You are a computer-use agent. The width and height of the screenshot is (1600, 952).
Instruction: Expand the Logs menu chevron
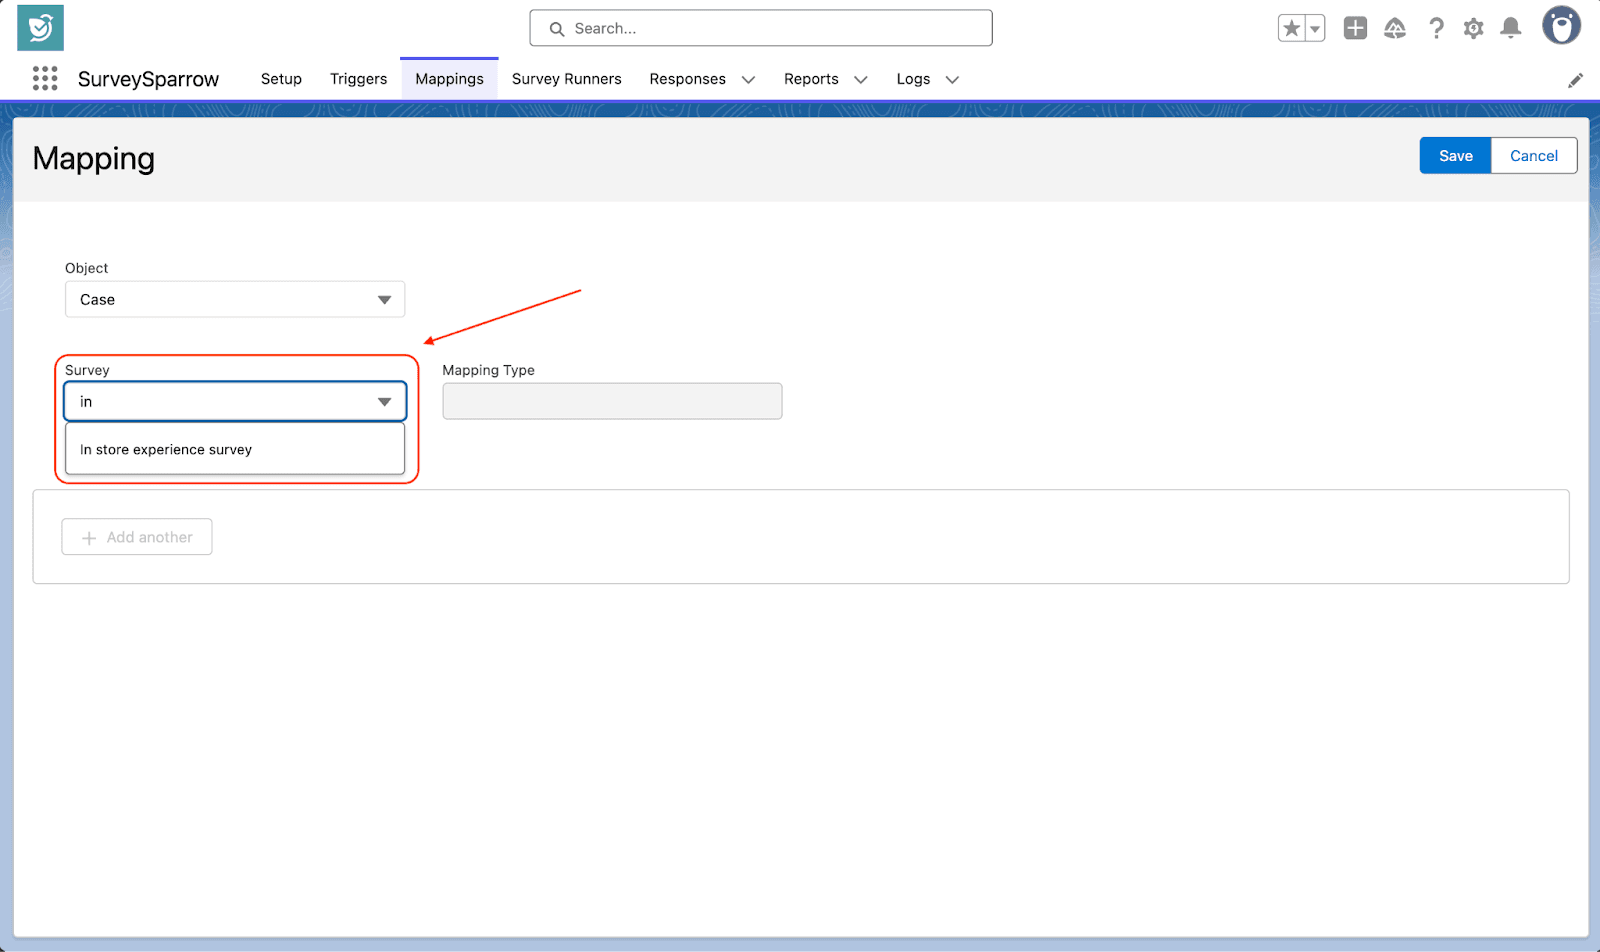coord(952,80)
